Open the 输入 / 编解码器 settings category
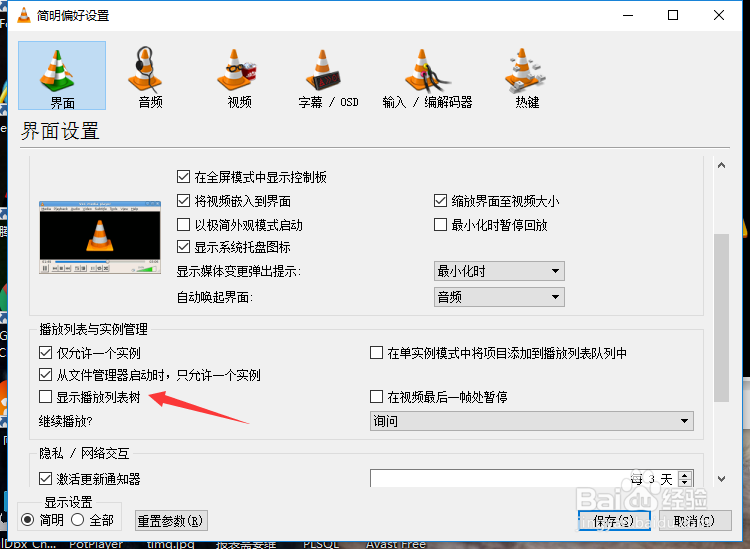750x549 pixels. (427, 77)
